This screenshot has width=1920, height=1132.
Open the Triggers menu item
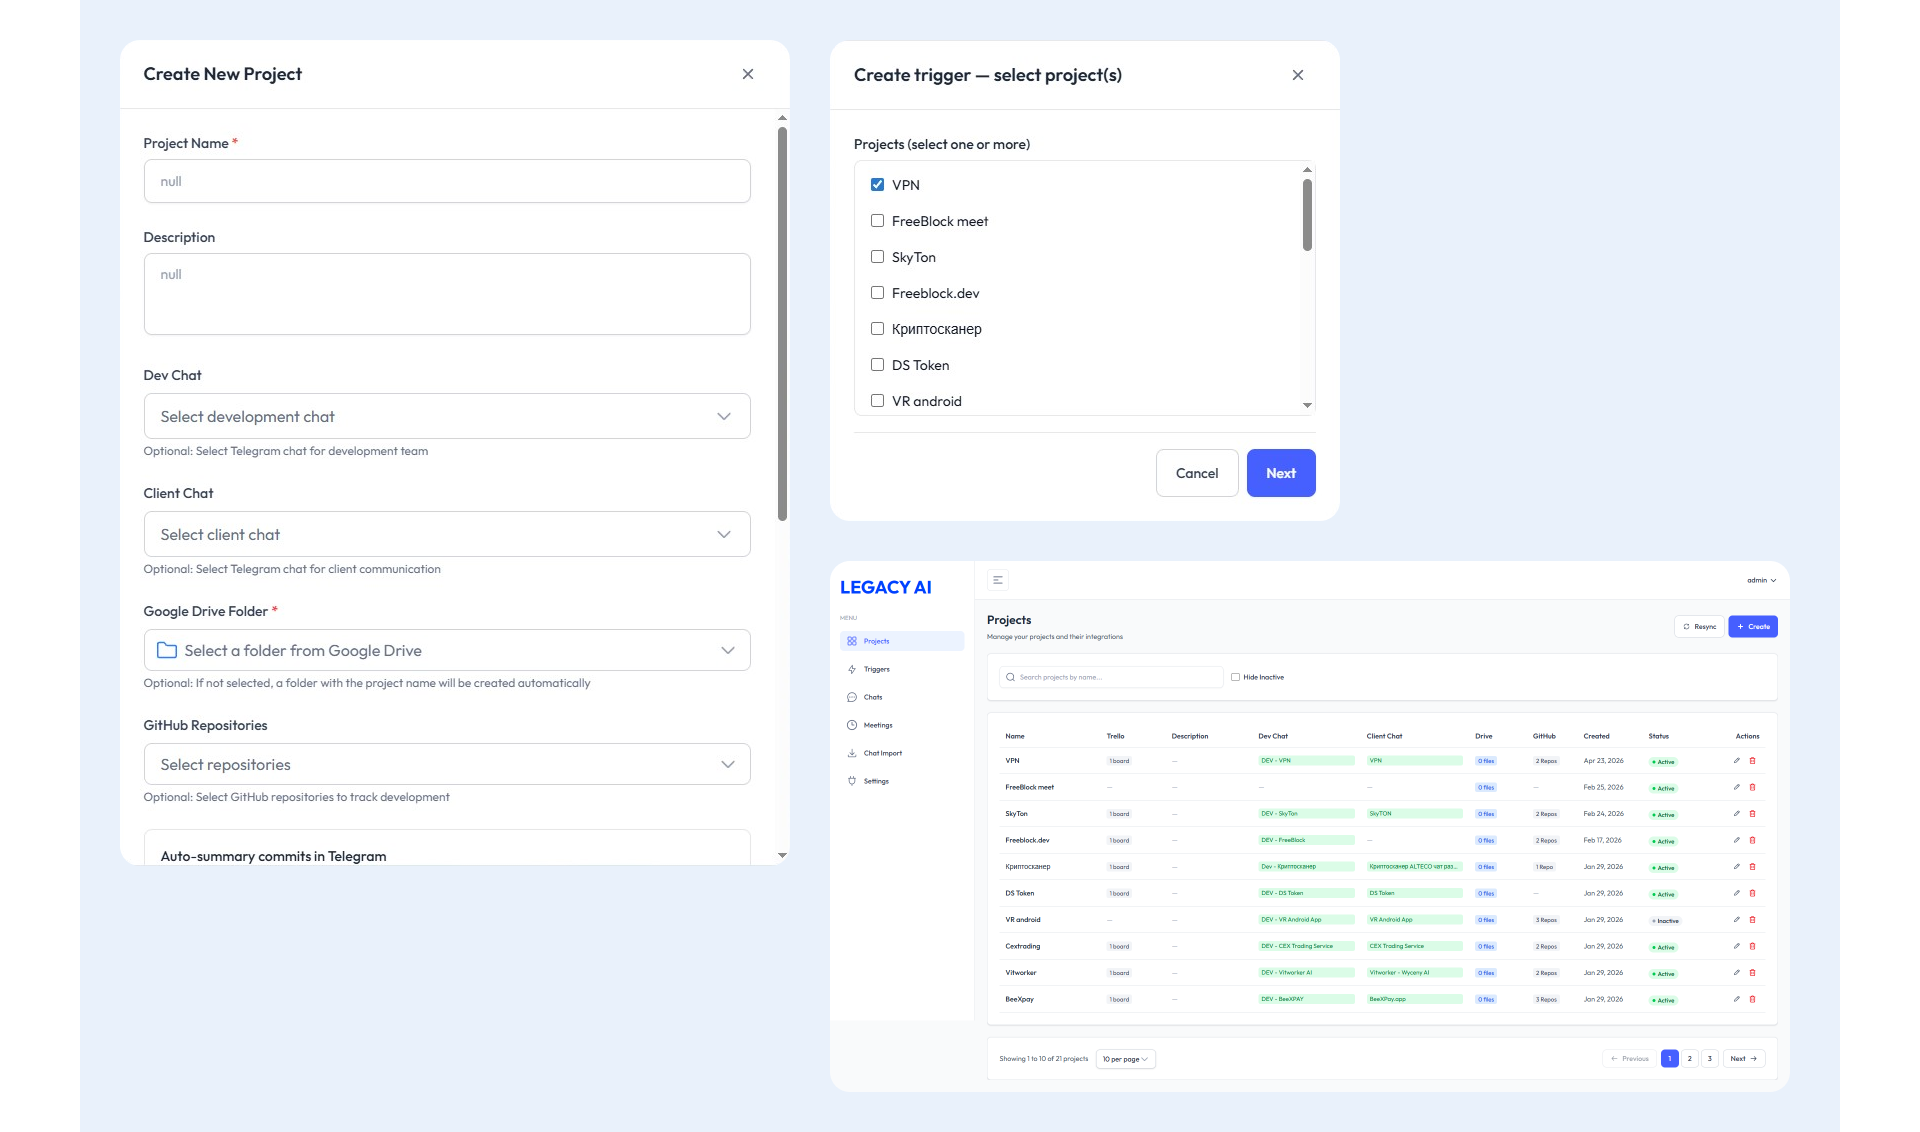tap(902, 669)
